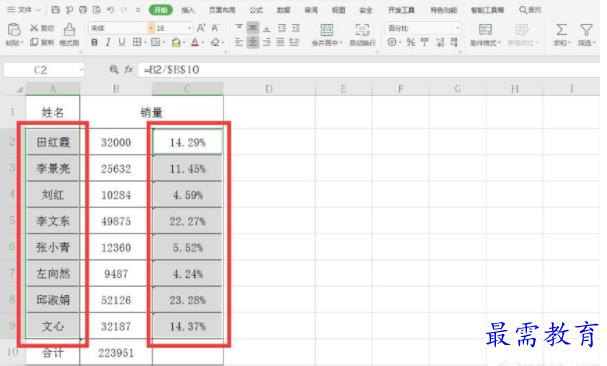Open the 特色功能 tab
The image size is (607, 366).
click(x=444, y=10)
